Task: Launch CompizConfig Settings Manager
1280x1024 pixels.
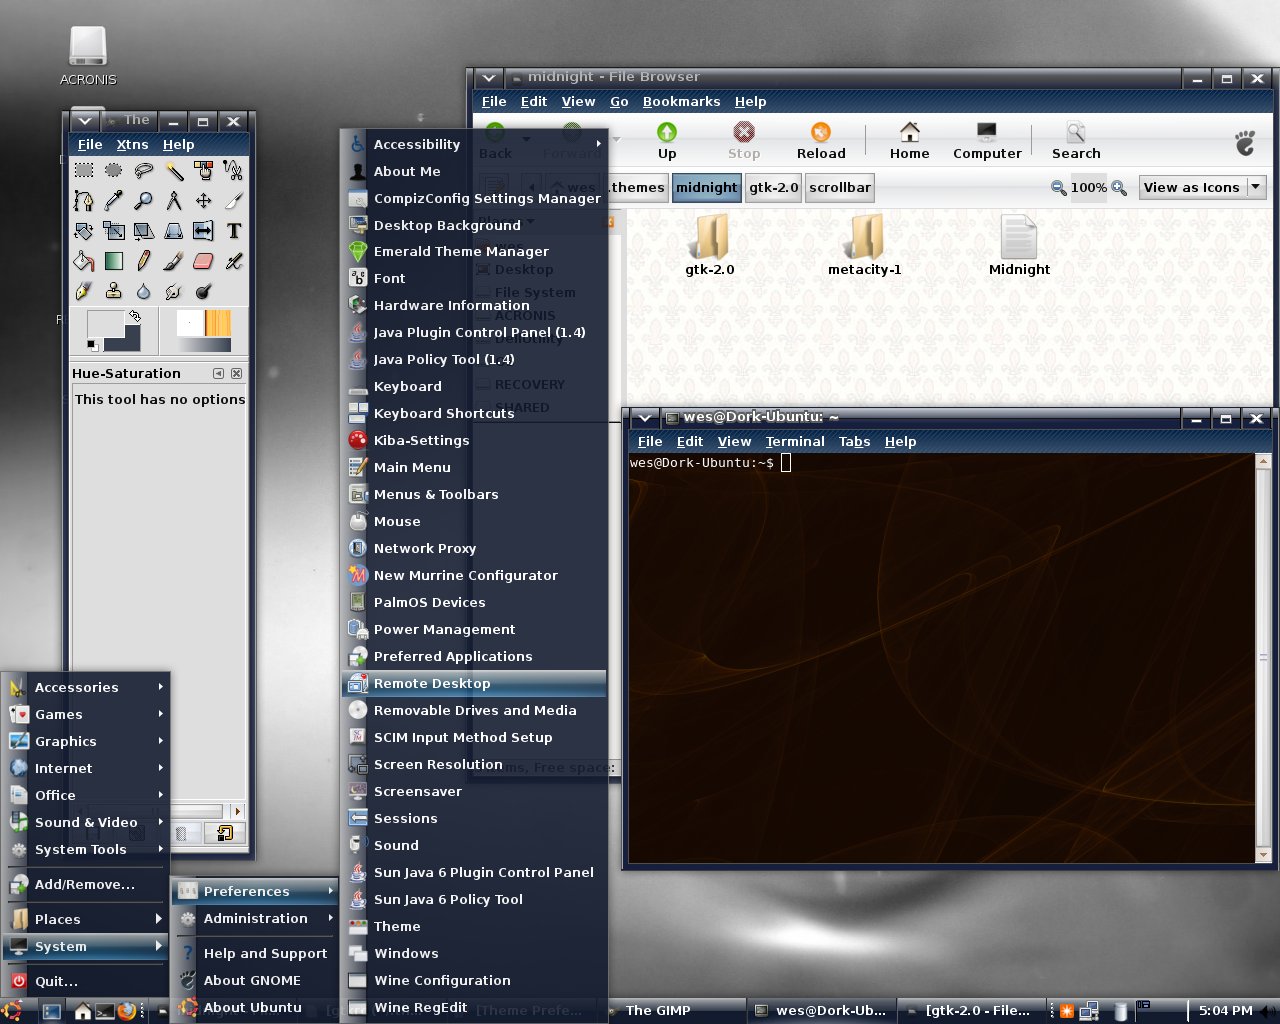Action: click(x=476, y=198)
